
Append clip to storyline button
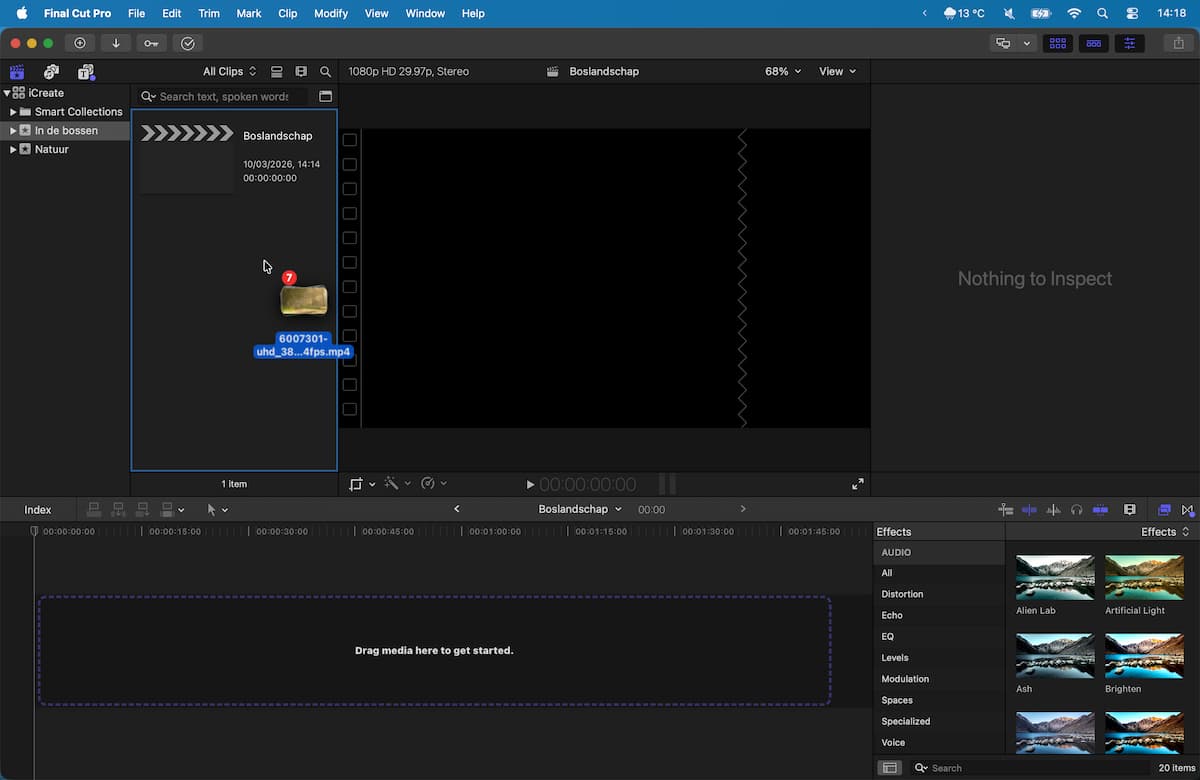click(143, 510)
